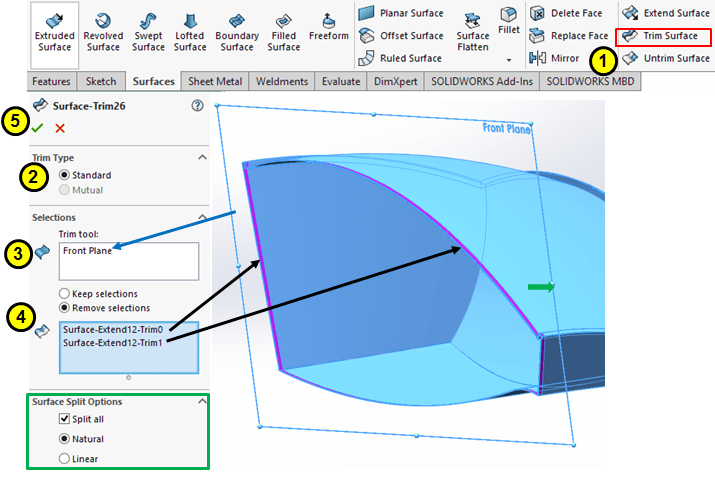Select the Standard trim type
The image size is (715, 480).
66,175
